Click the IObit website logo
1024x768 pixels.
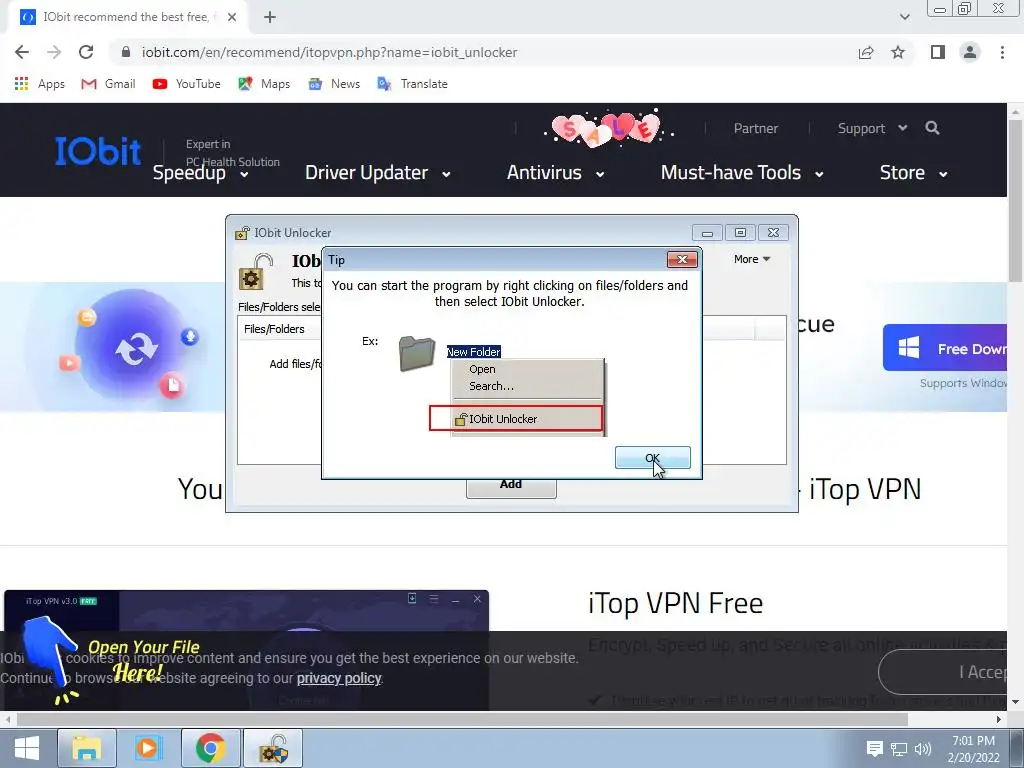pyautogui.click(x=97, y=151)
